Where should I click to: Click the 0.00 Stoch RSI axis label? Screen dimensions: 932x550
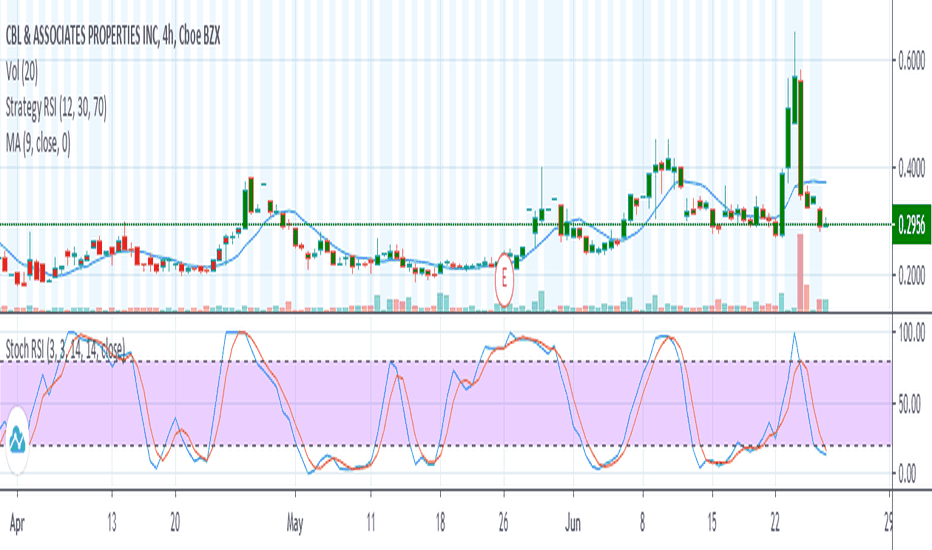point(907,474)
